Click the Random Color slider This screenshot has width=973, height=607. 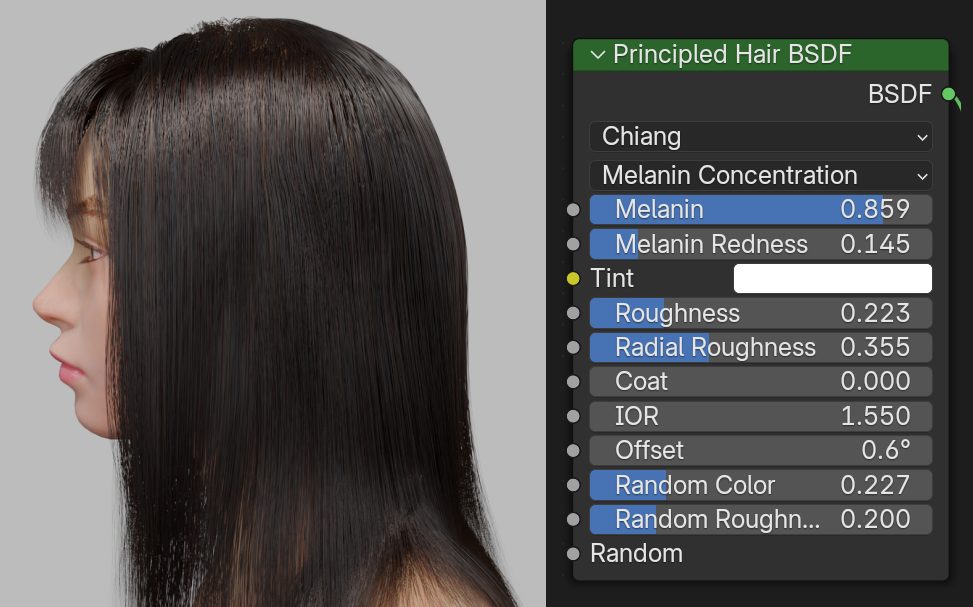click(x=760, y=485)
